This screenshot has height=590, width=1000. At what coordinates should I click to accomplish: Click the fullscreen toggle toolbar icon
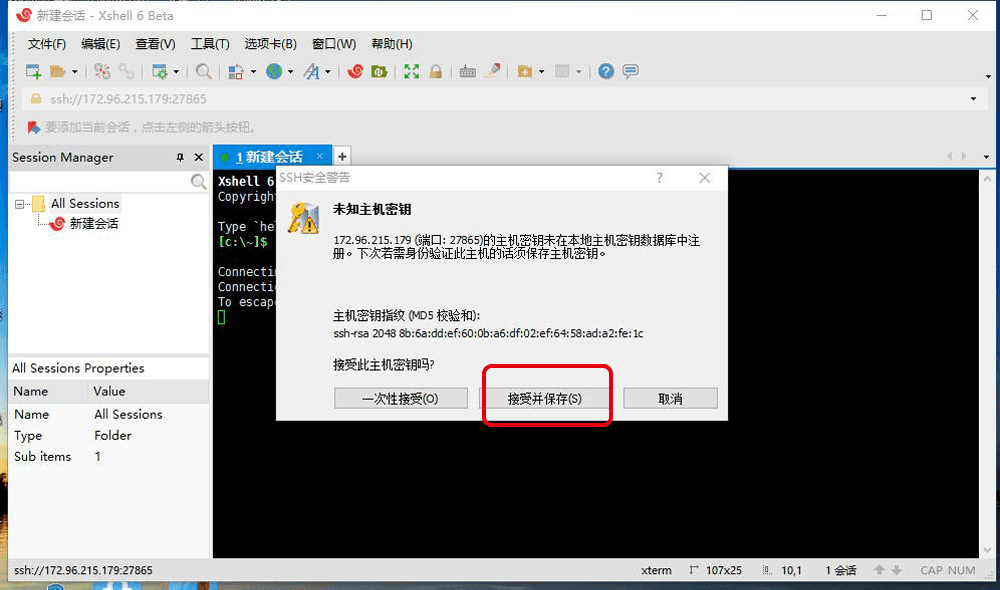pyautogui.click(x=411, y=71)
